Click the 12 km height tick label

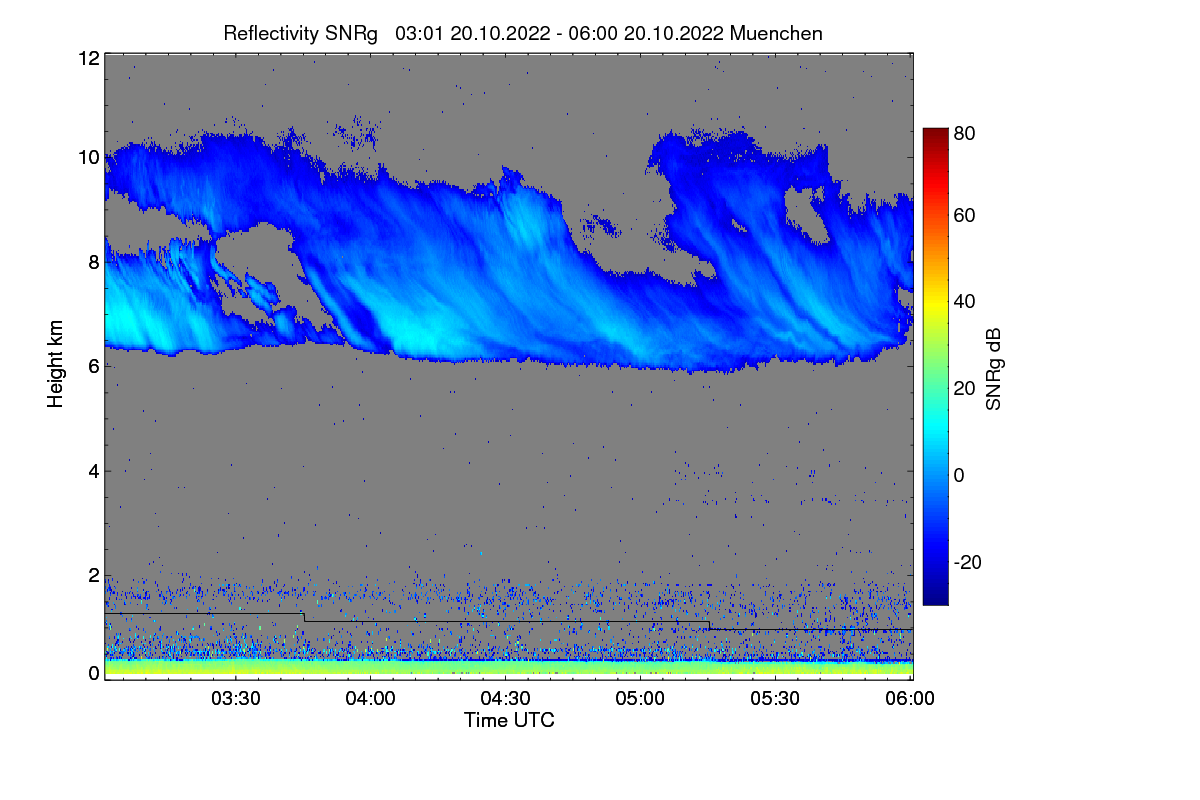(88, 58)
